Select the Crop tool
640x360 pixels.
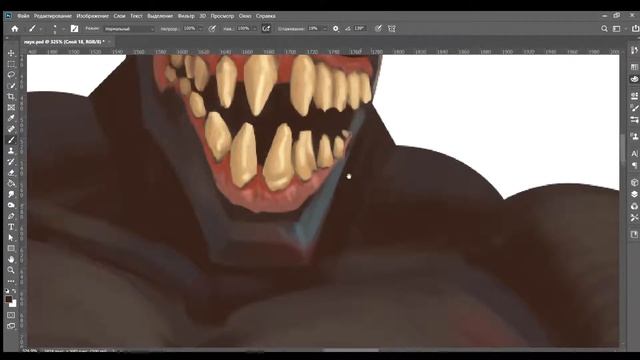[11, 97]
